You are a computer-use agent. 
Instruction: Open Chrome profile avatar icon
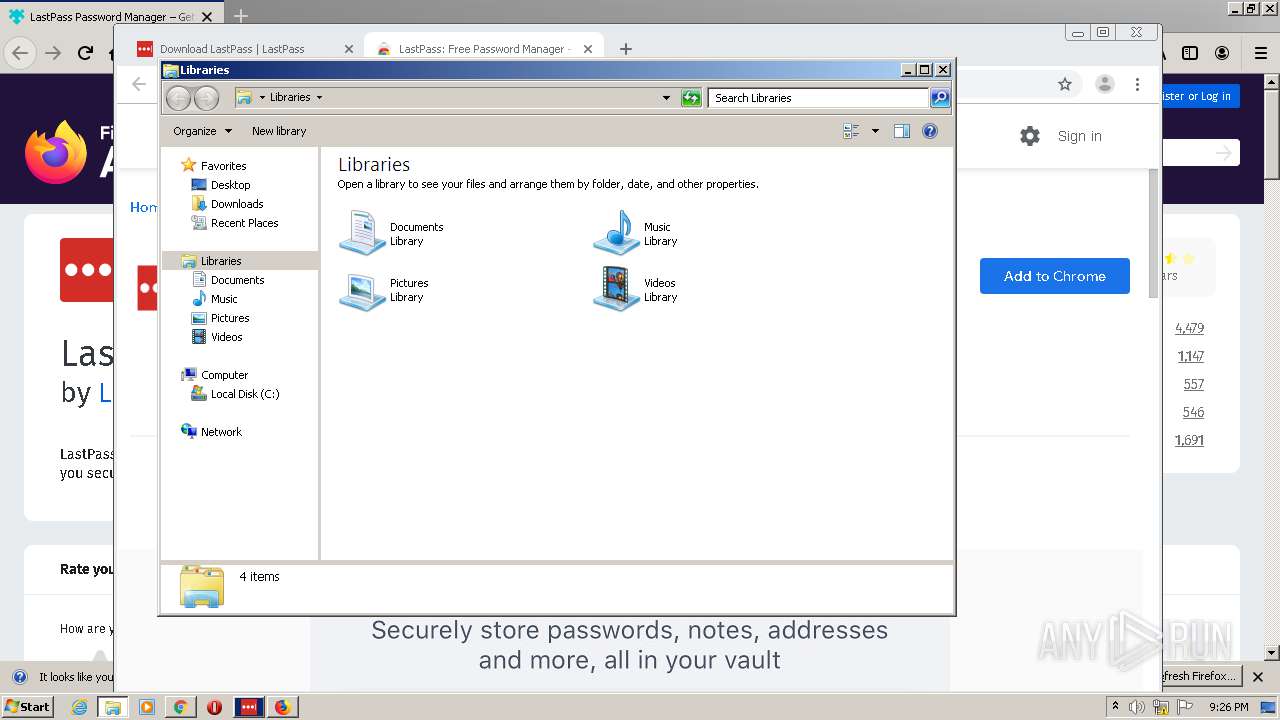pos(1104,85)
